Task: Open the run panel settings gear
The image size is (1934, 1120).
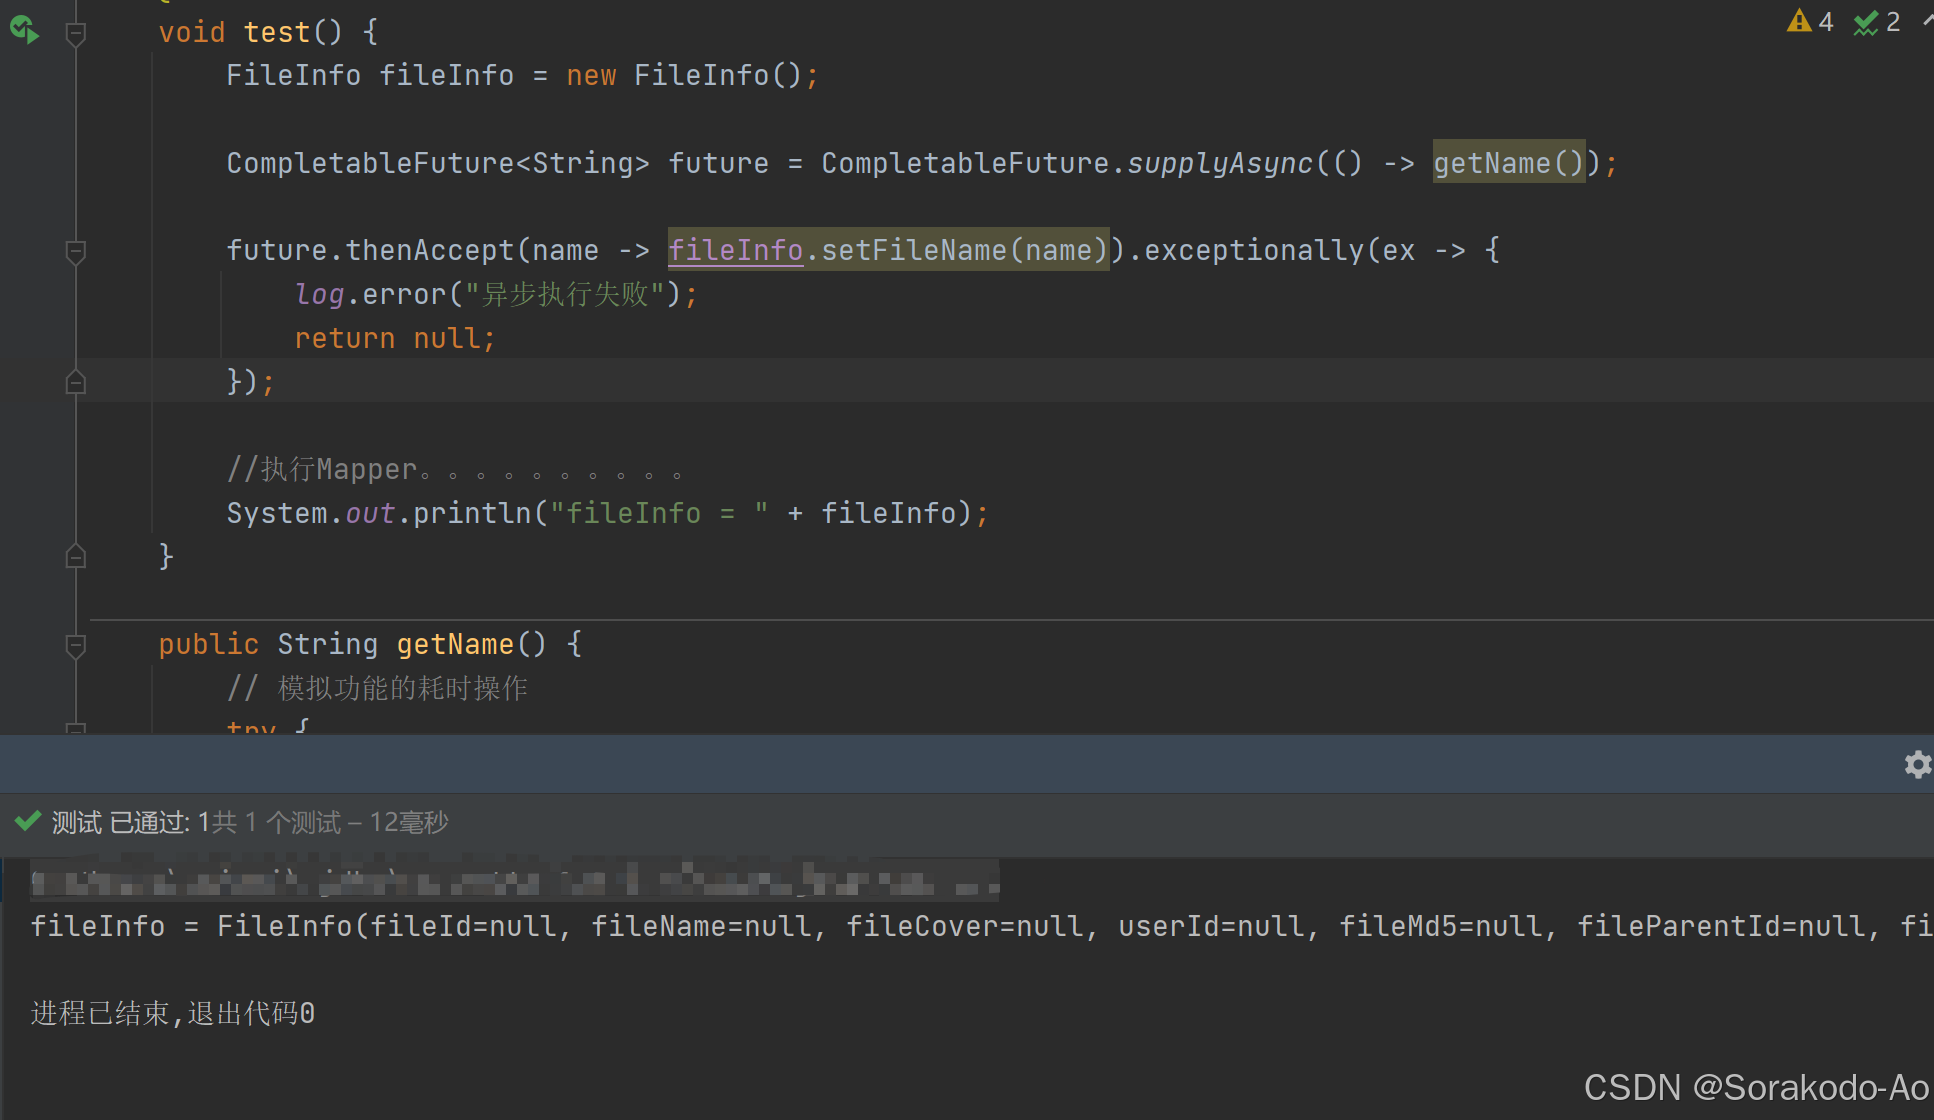Action: coord(1916,765)
